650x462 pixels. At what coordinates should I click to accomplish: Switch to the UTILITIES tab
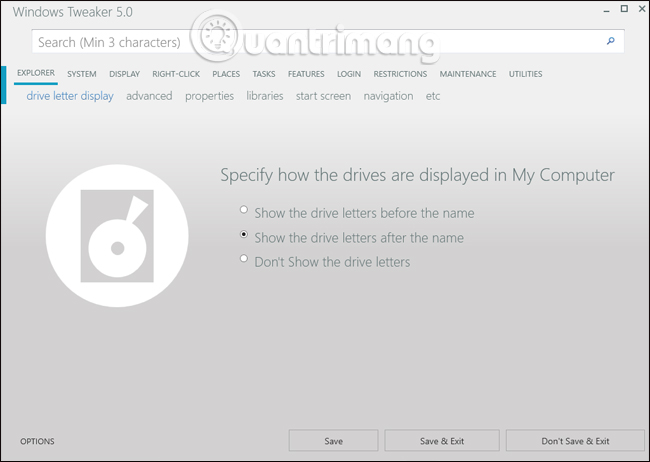525,74
